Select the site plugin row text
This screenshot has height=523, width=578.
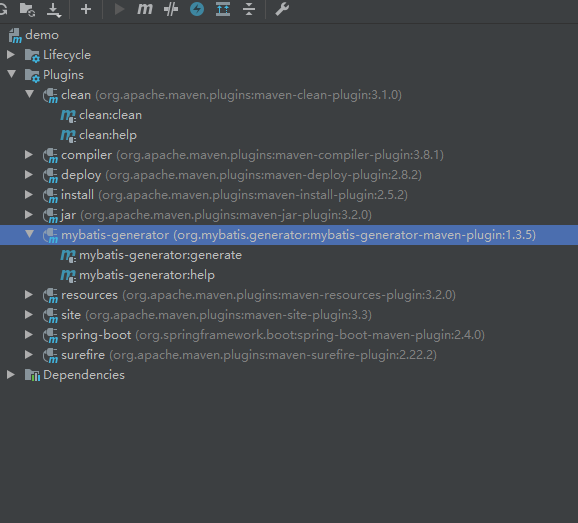(216, 315)
